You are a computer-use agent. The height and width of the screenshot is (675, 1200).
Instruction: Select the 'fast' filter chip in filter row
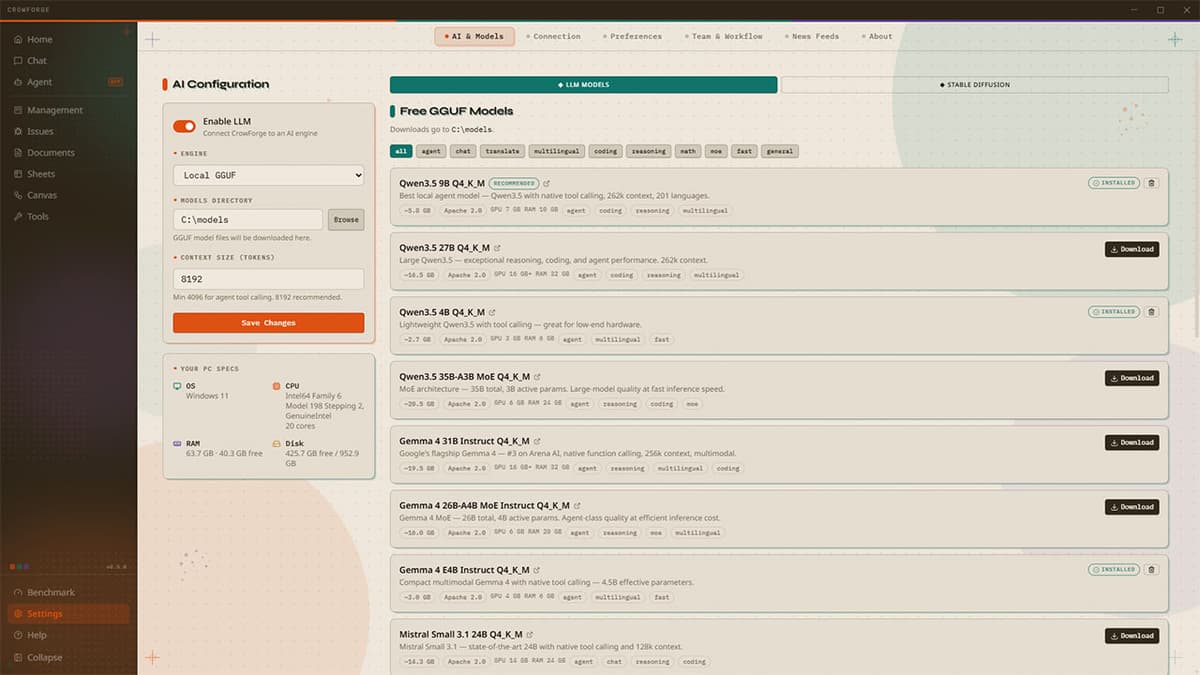[744, 151]
